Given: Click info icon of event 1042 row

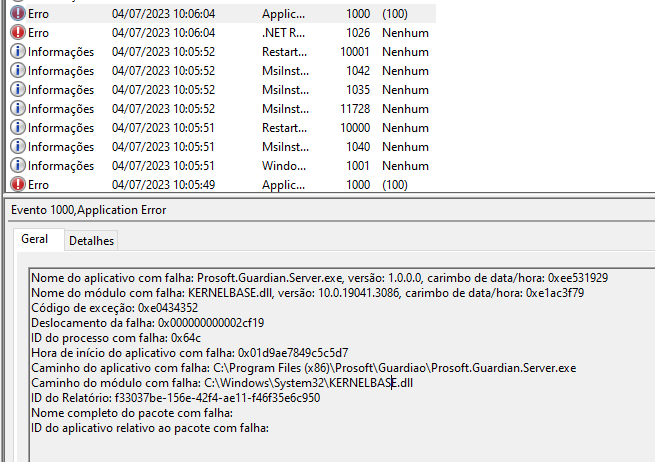Looking at the screenshot, I should (18, 71).
